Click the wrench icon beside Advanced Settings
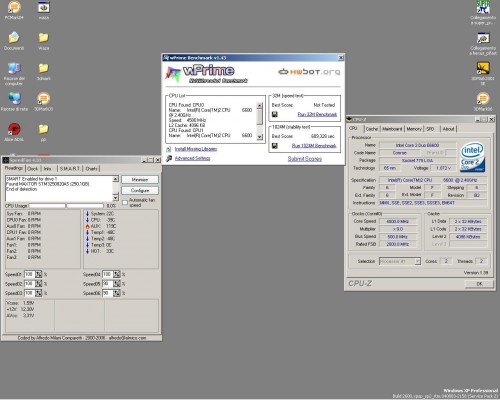Image resolution: width=500 pixels, height=400 pixels. (x=169, y=158)
